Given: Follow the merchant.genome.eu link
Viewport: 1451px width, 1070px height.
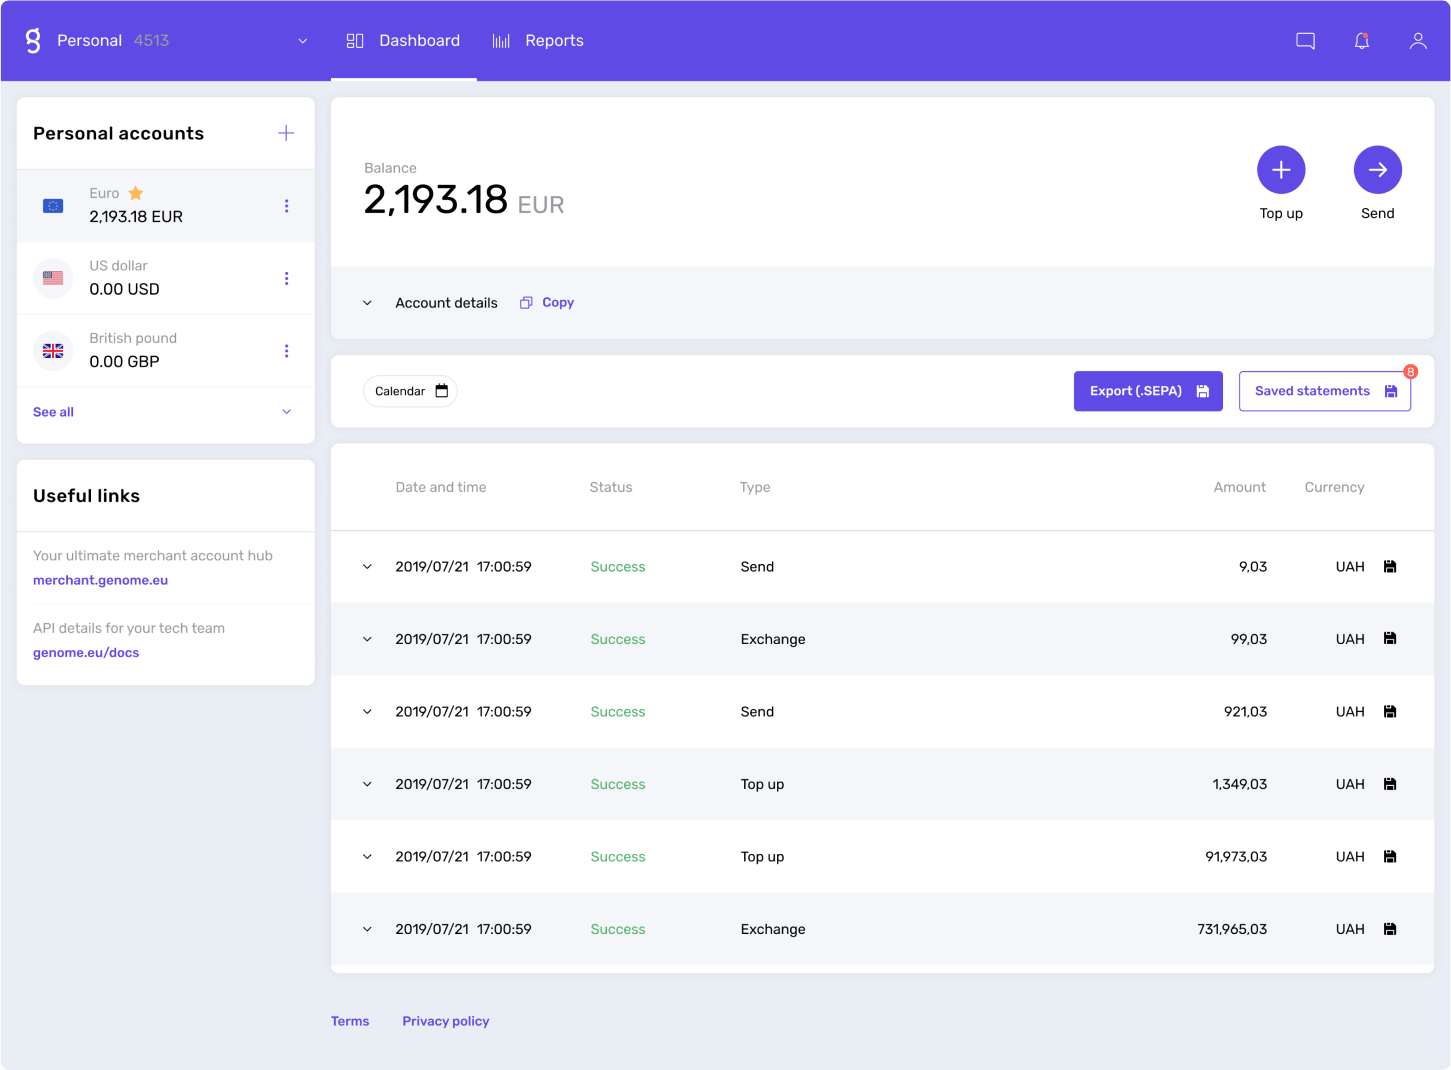Looking at the screenshot, I should click(x=100, y=580).
